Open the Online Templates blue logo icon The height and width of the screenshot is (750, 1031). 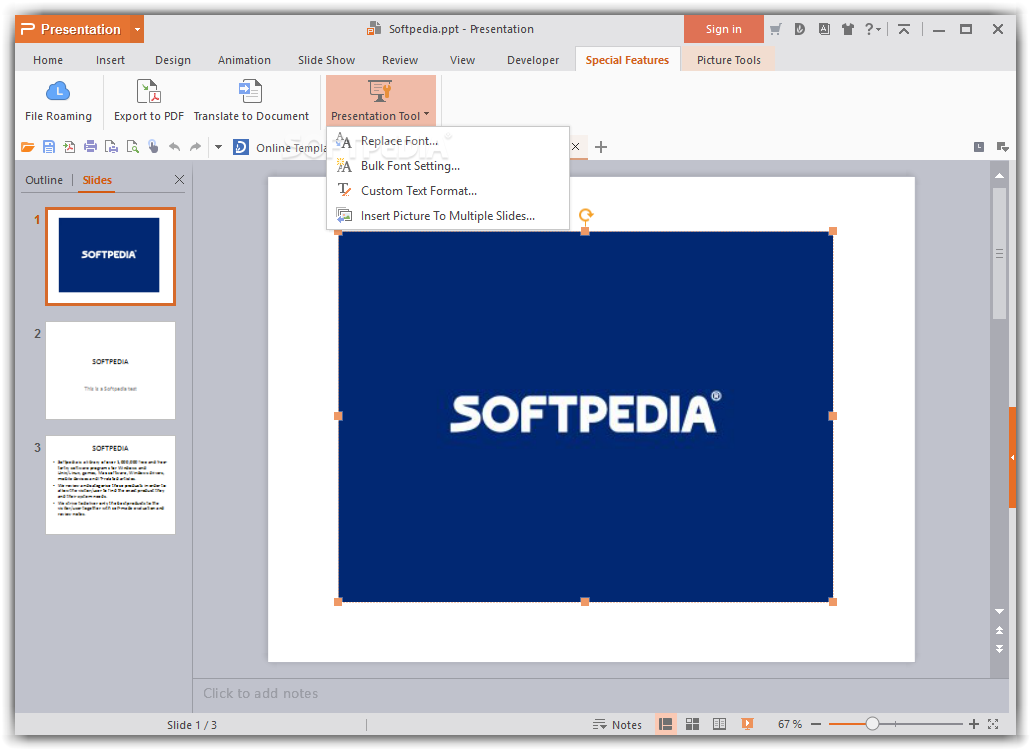click(241, 147)
